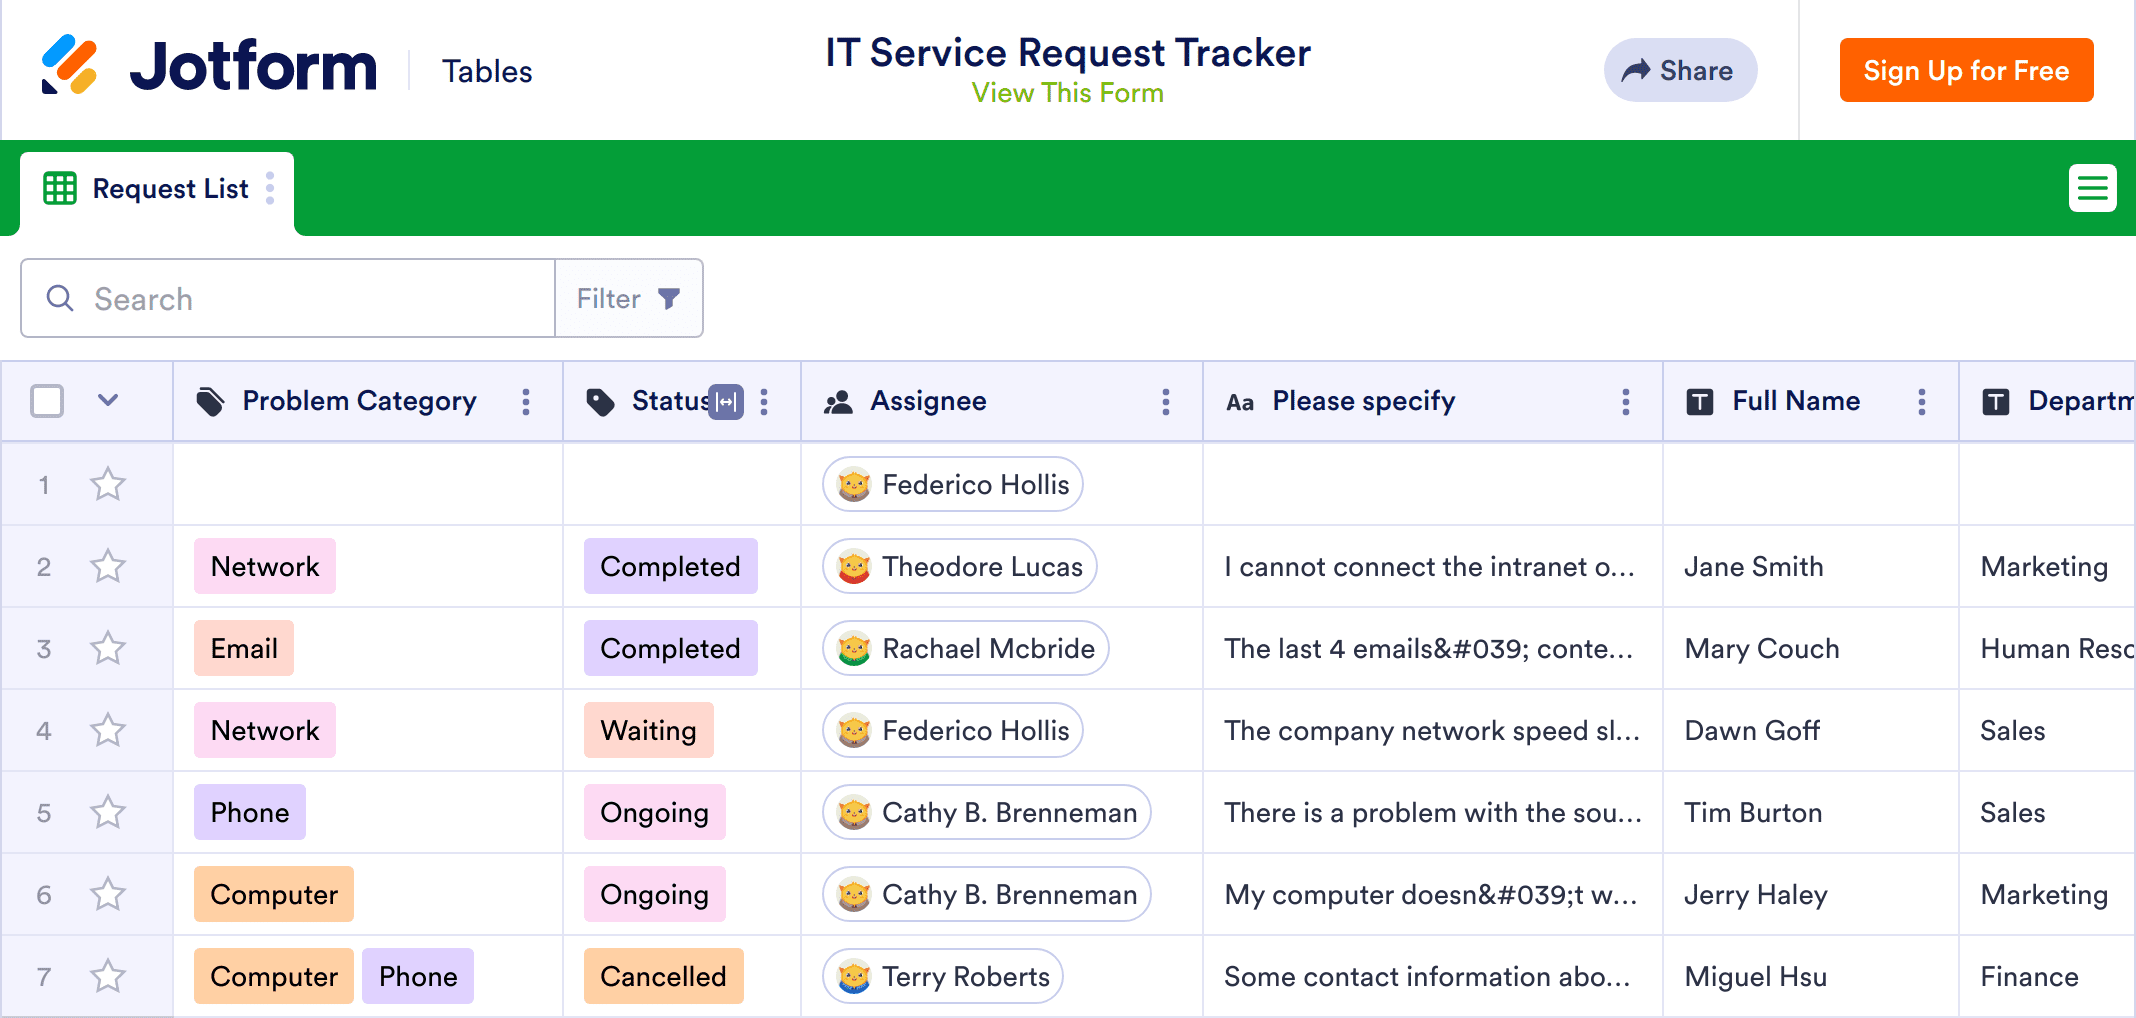Click the Jotform logo icon

(69, 66)
